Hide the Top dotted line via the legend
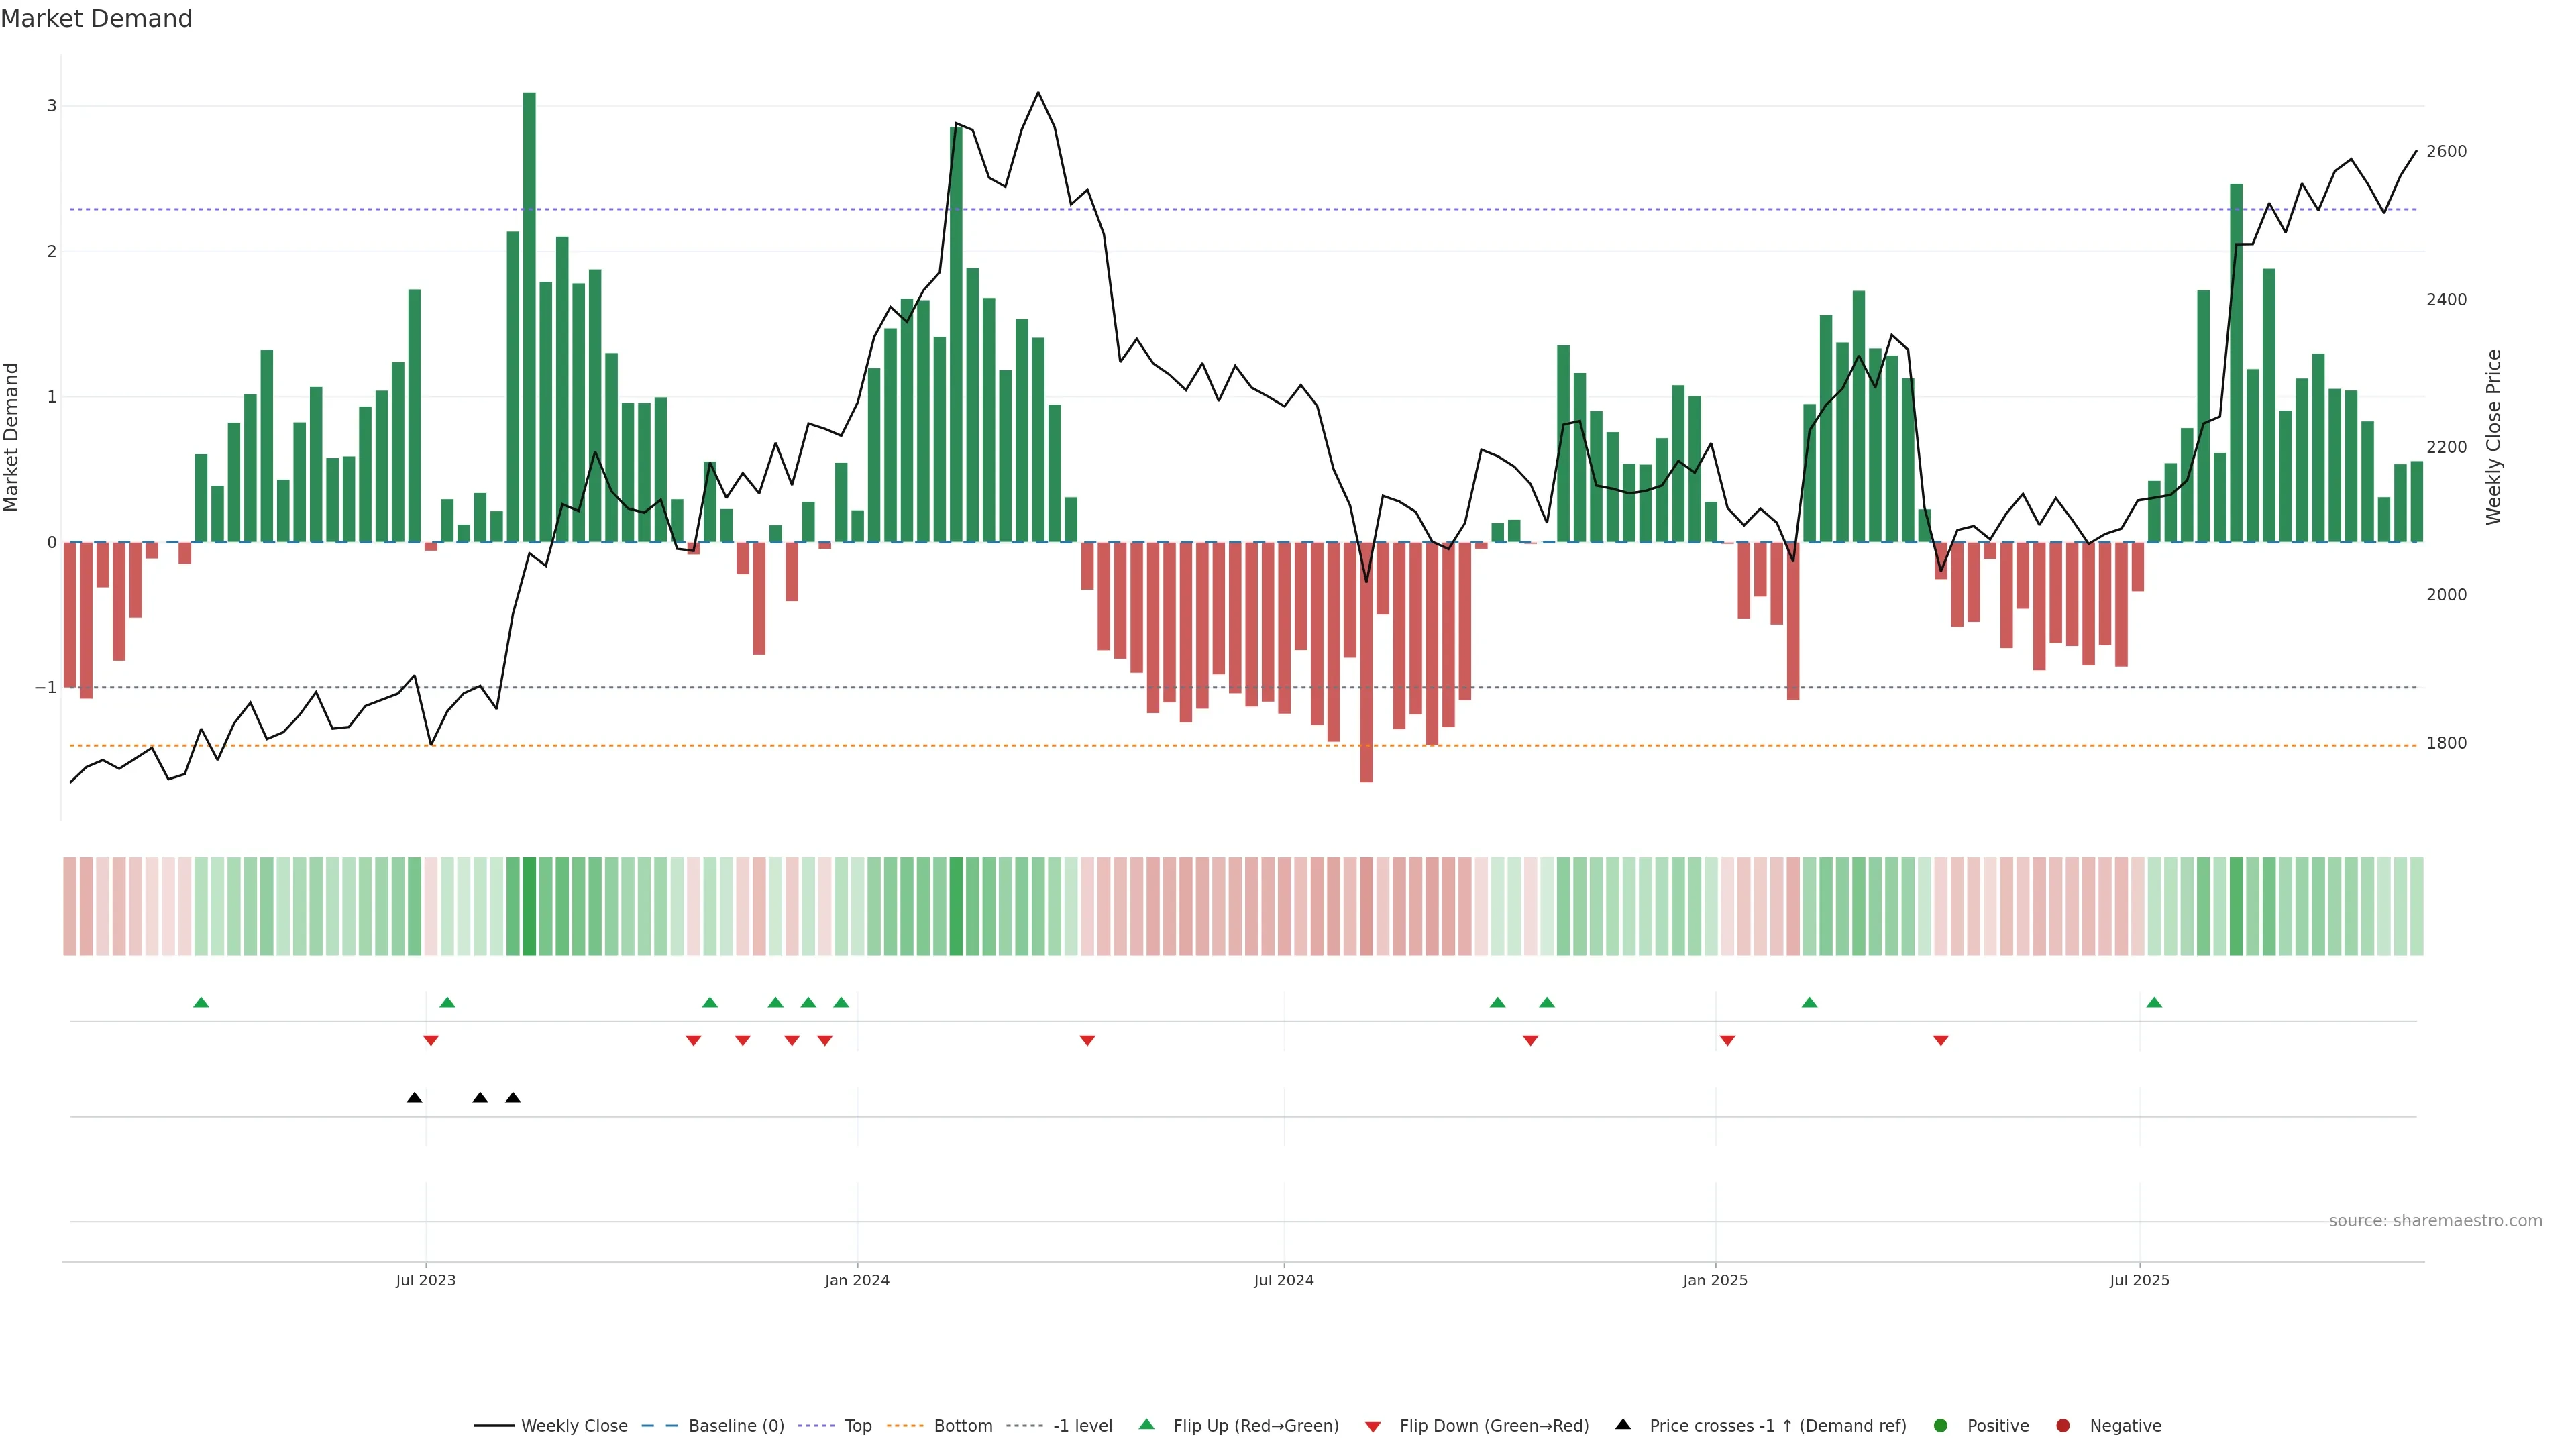The image size is (2576, 1449). [857, 1426]
